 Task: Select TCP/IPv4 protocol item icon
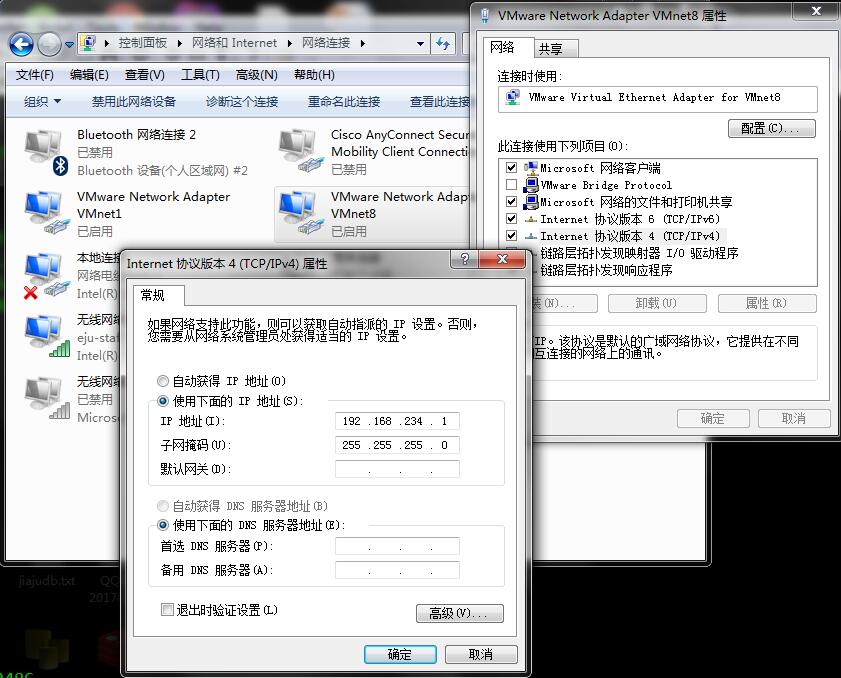pos(530,236)
